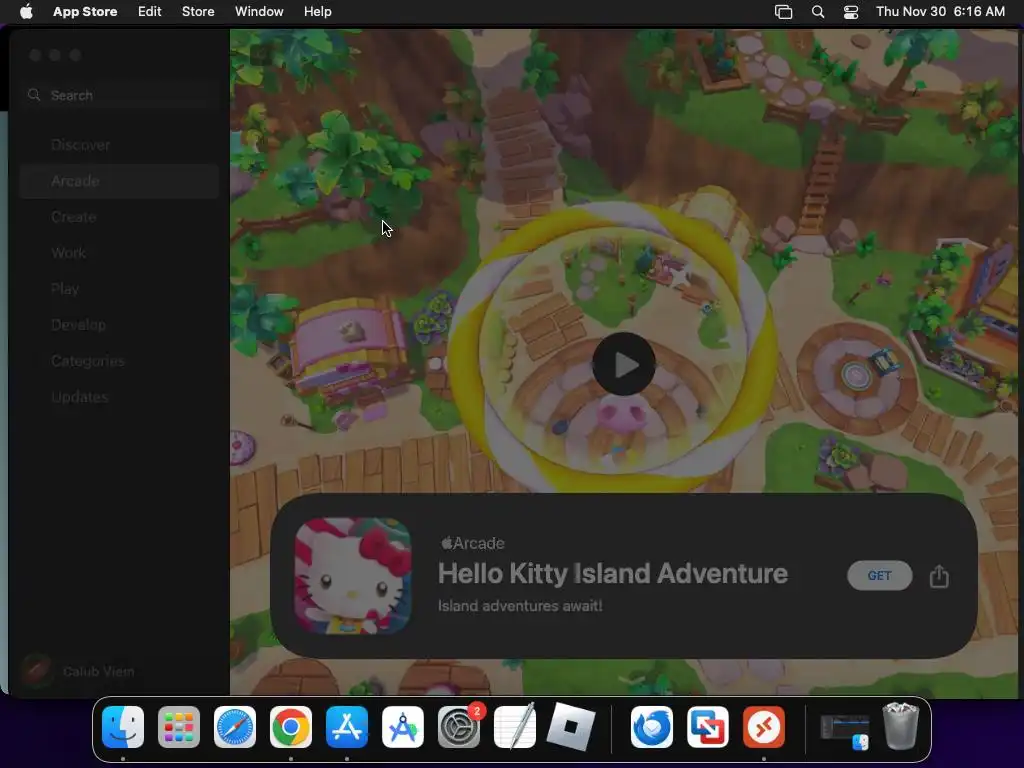Screen dimensions: 1024x768
Task: Open Launchpad from the Dock
Action: point(179,727)
